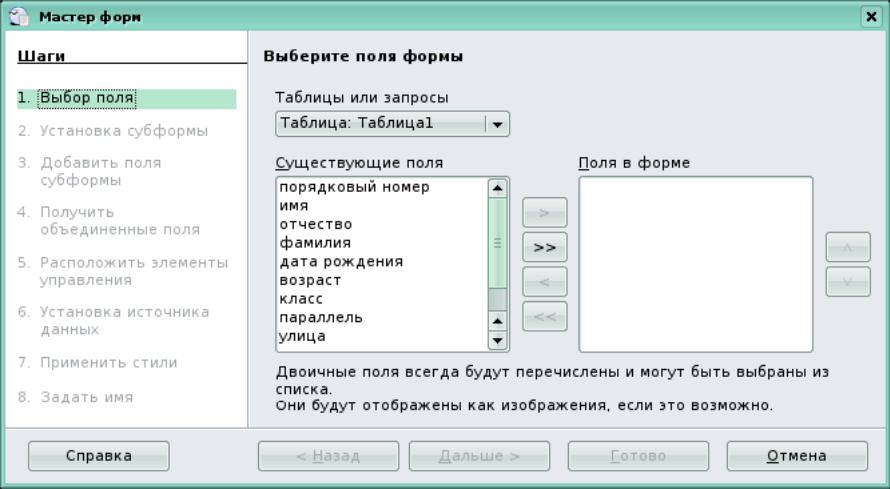Move the field up with the ^ button
The height and width of the screenshot is (489, 890).
coord(847,247)
